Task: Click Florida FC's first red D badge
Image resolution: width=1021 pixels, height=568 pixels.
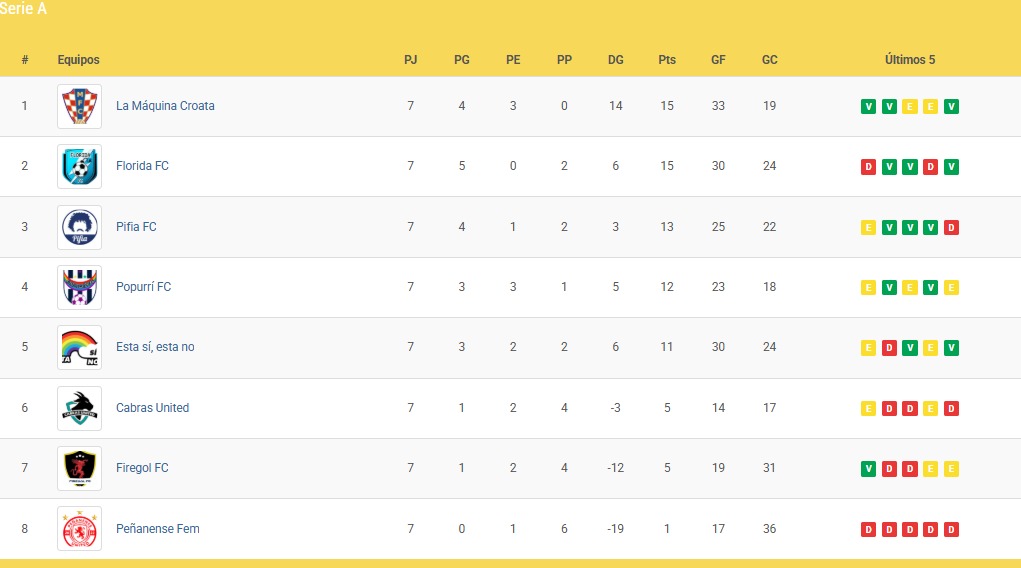Action: tap(868, 166)
